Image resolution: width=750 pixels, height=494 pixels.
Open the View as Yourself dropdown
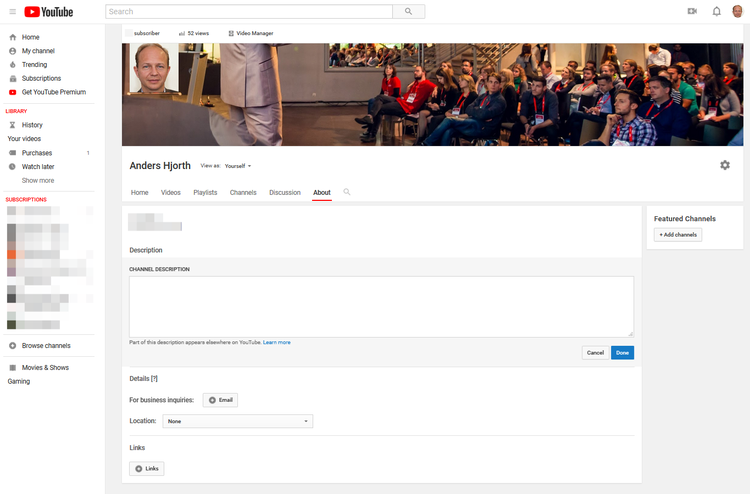(238, 166)
